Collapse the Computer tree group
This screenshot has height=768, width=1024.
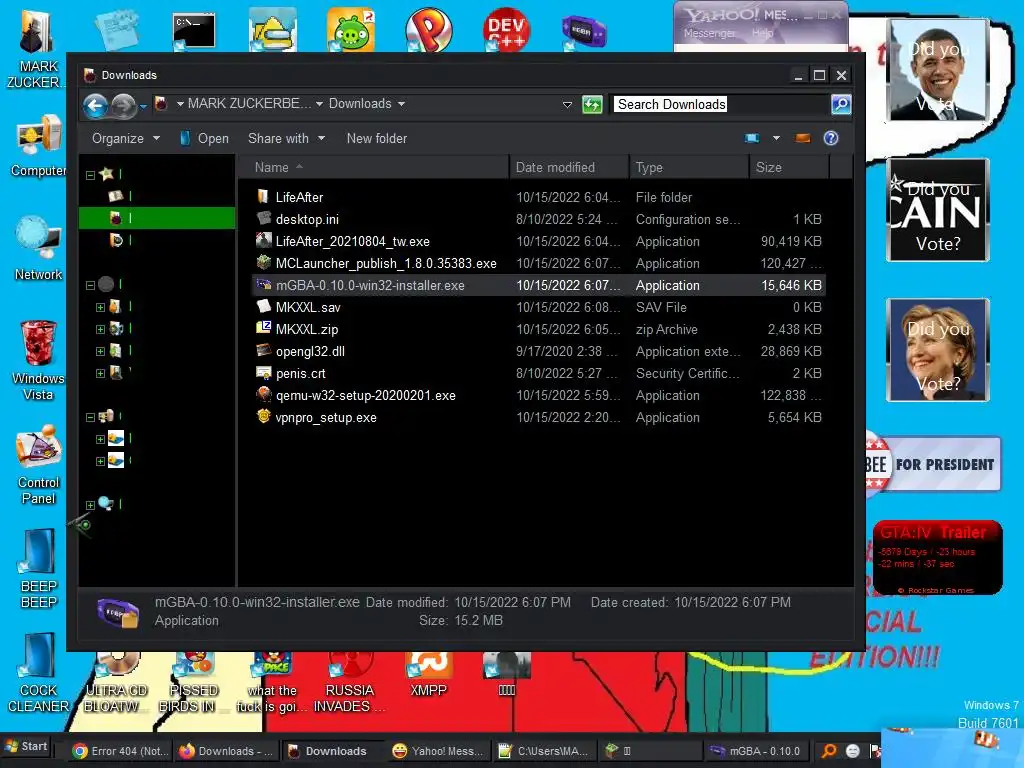coord(91,417)
